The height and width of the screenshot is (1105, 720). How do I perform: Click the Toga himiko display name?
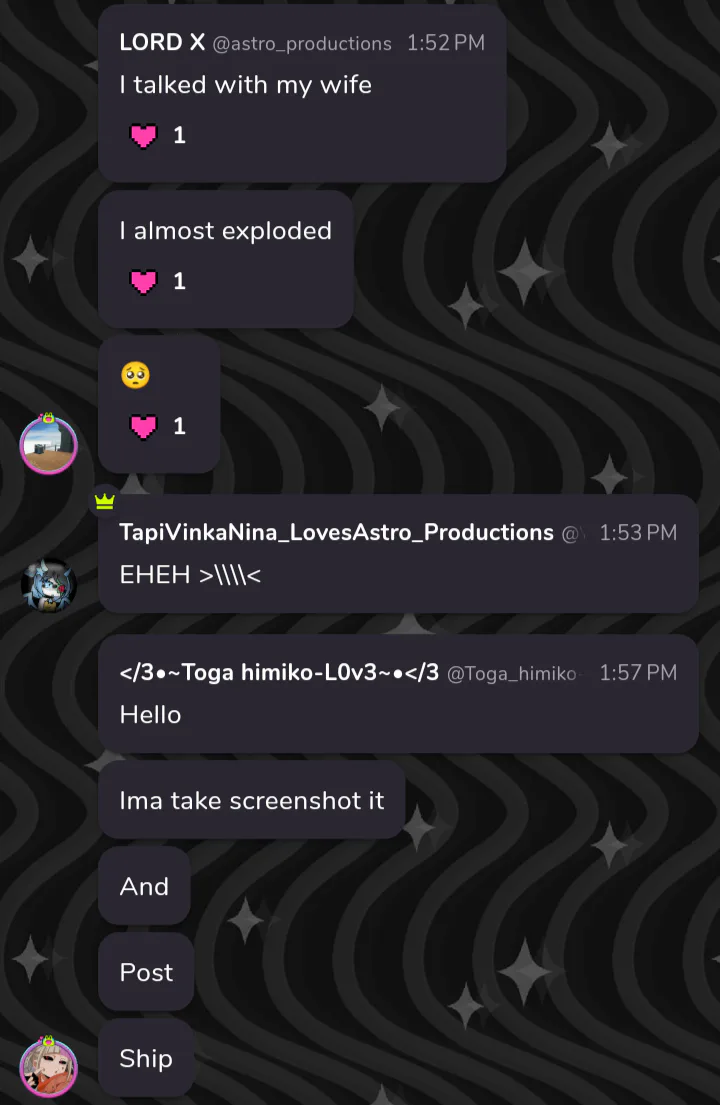tap(279, 673)
